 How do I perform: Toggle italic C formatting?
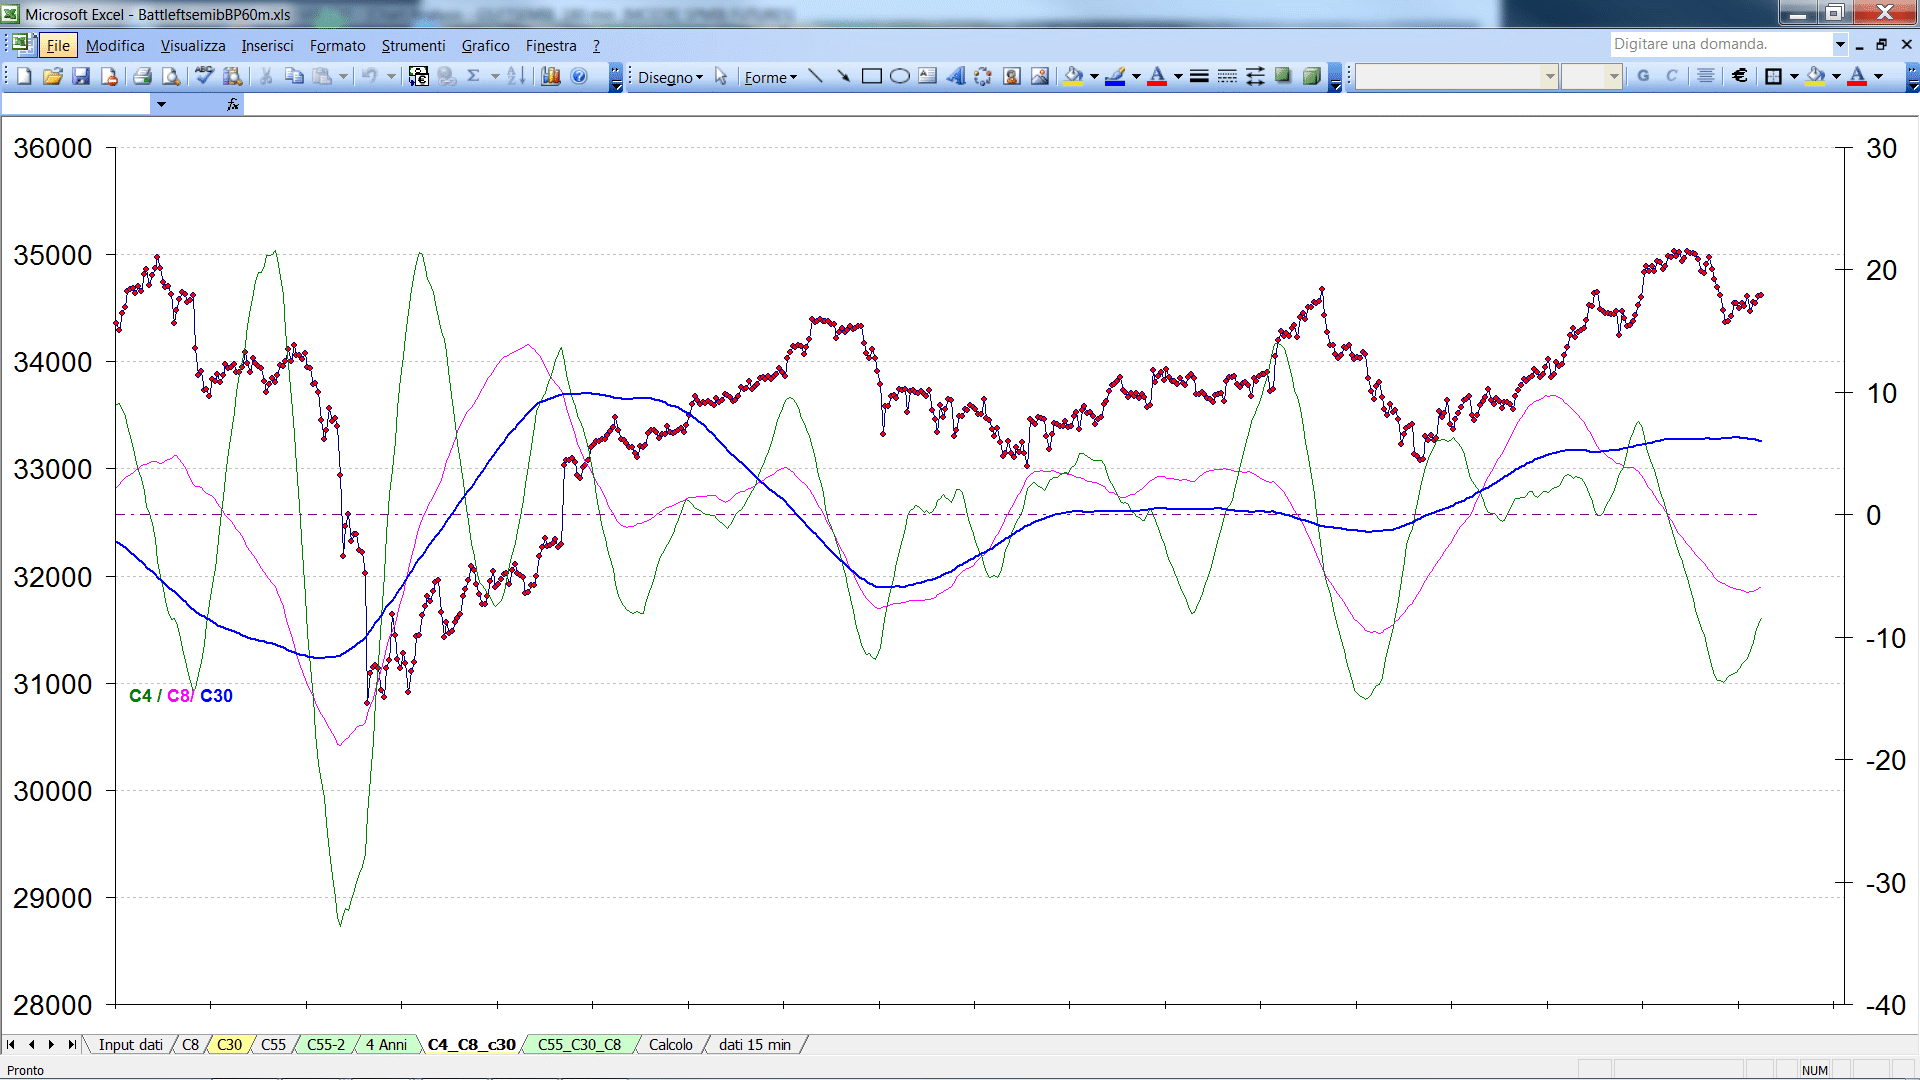point(1671,76)
